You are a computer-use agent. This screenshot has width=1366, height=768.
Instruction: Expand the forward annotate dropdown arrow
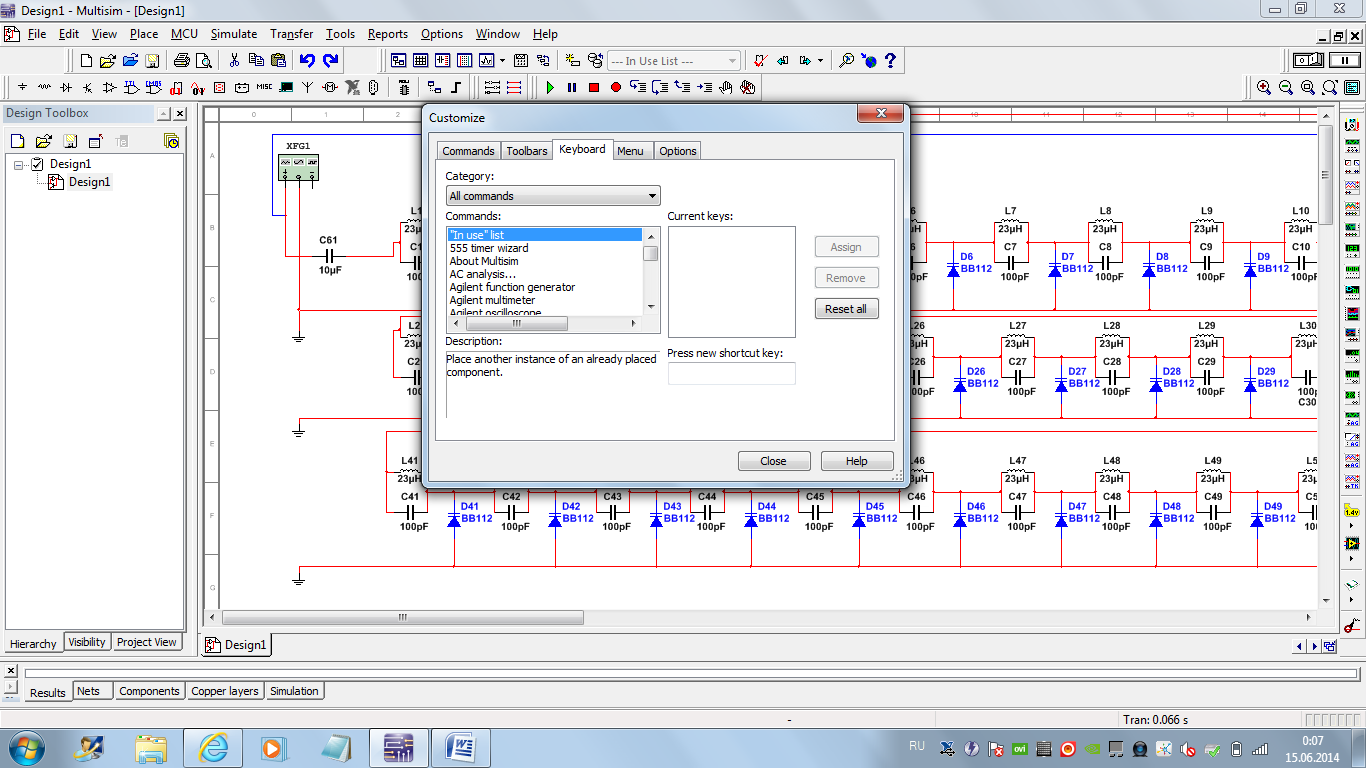[820, 60]
